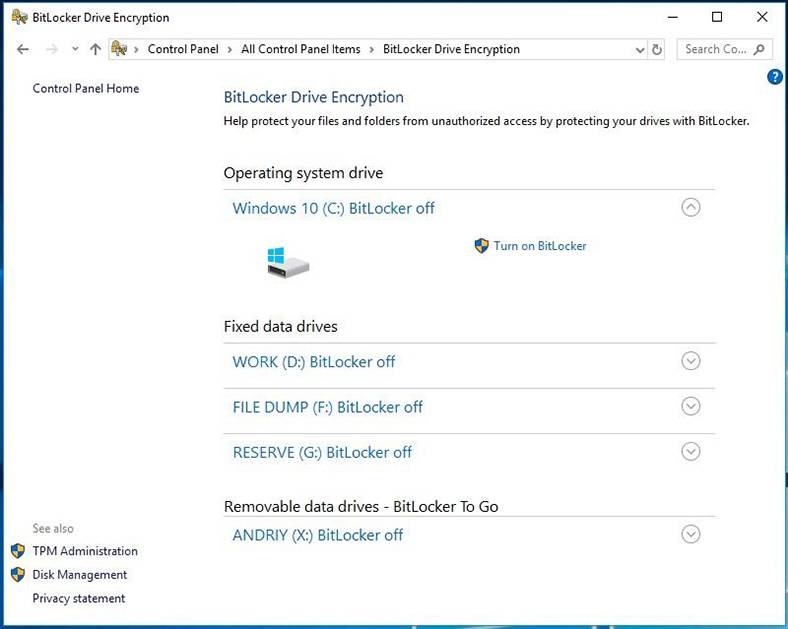
Task: Open Disk Management link
Action: click(79, 575)
